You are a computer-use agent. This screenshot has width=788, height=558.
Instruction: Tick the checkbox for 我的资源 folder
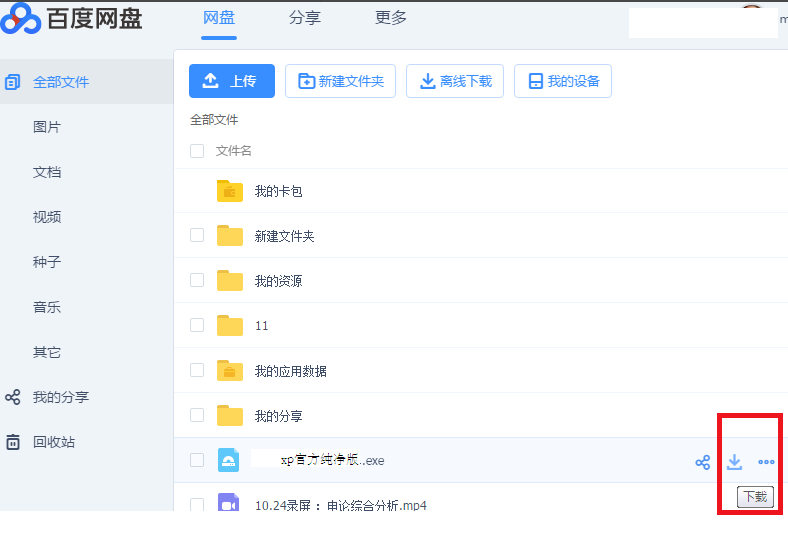coord(197,281)
